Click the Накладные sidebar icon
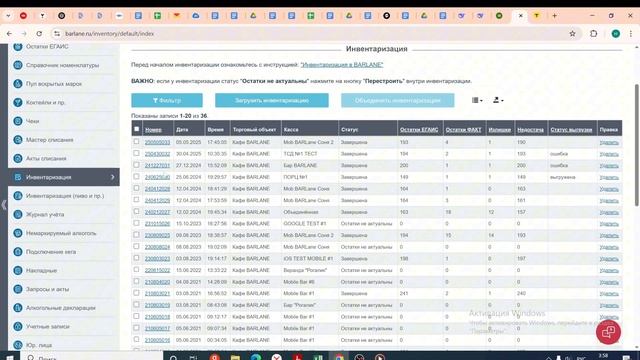This screenshot has width=640, height=360. click(18, 271)
